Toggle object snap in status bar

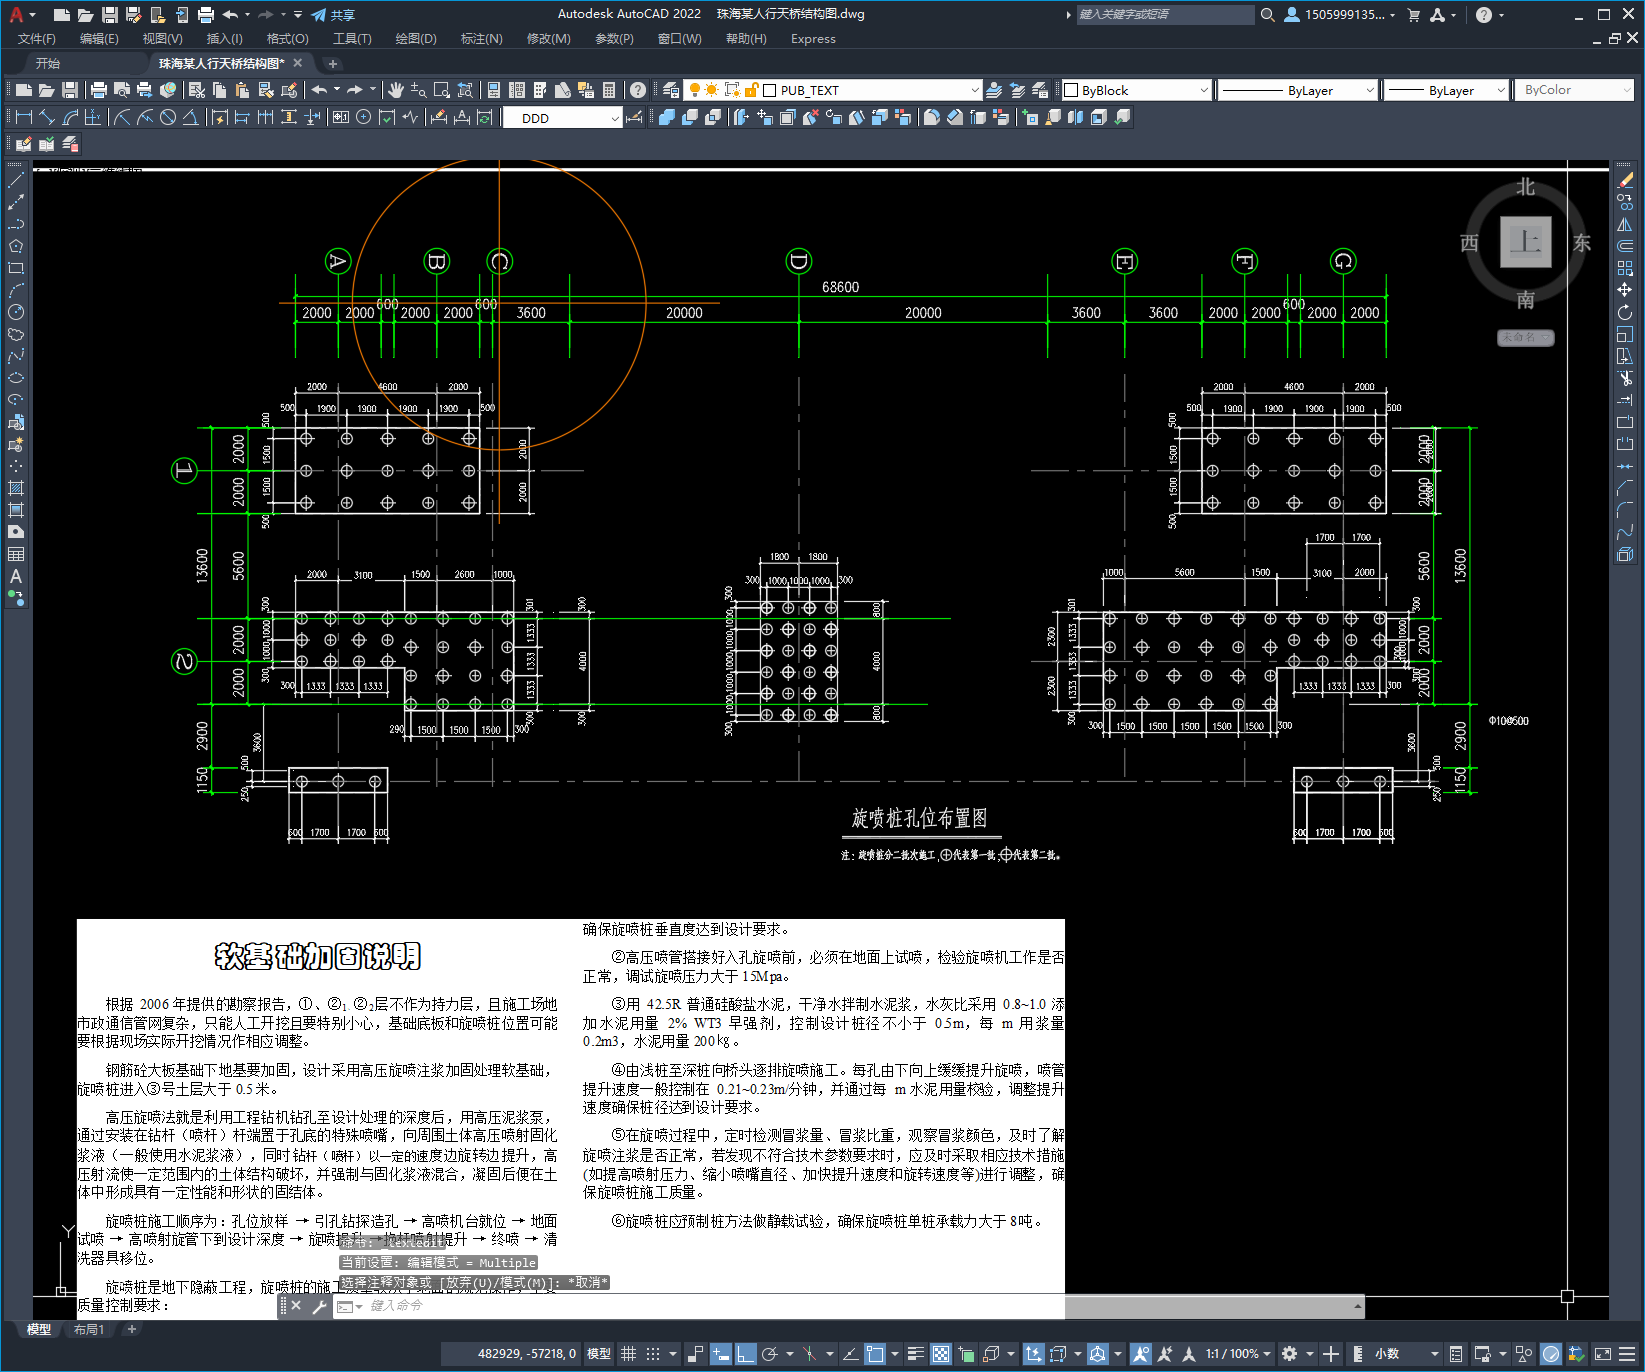[874, 1354]
